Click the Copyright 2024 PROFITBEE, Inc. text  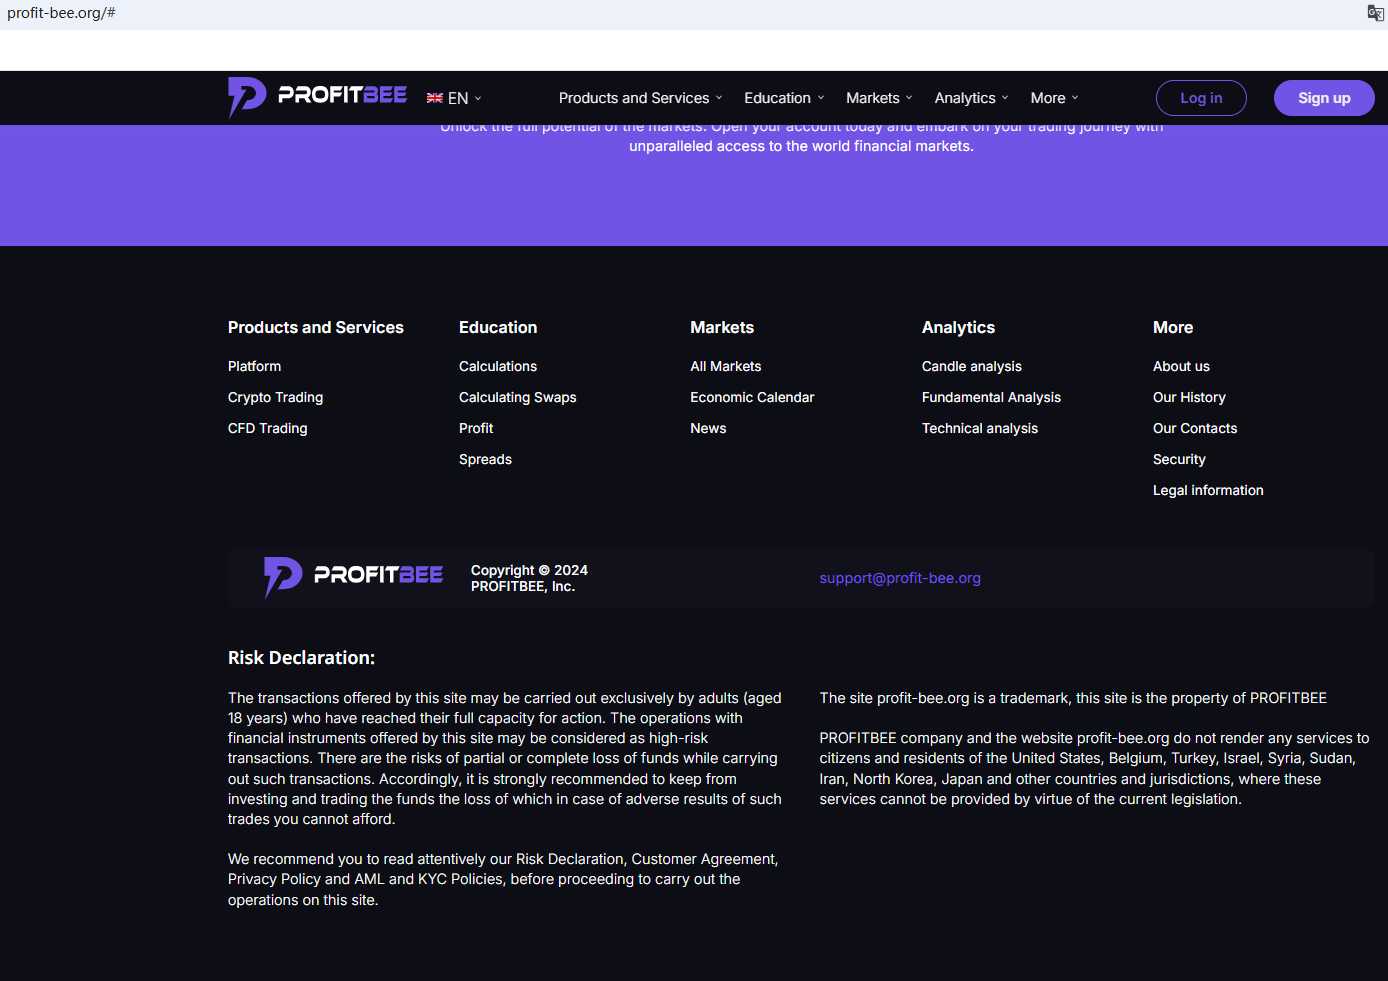[529, 578]
